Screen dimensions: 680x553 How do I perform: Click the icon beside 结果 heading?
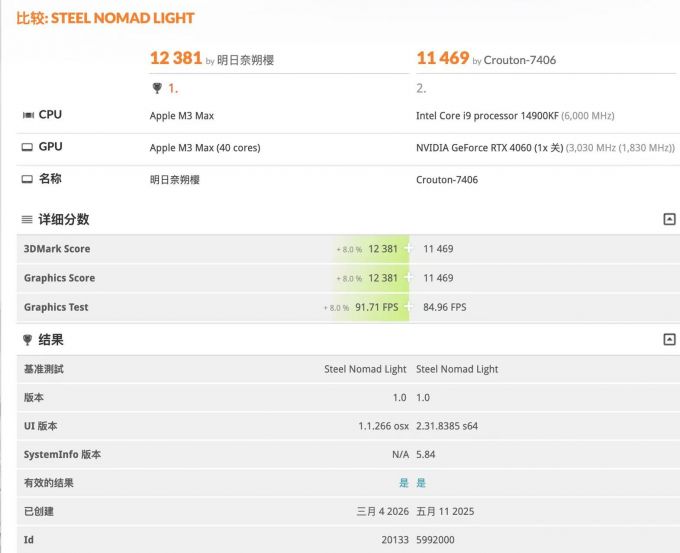click(x=27, y=340)
